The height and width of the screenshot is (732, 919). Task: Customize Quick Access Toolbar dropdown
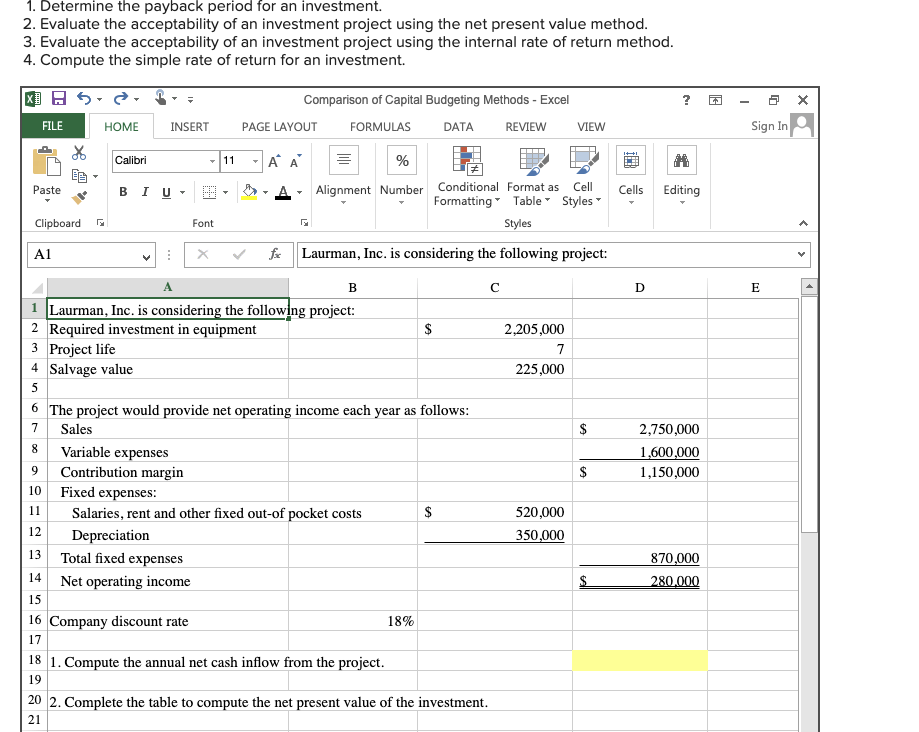pyautogui.click(x=190, y=100)
